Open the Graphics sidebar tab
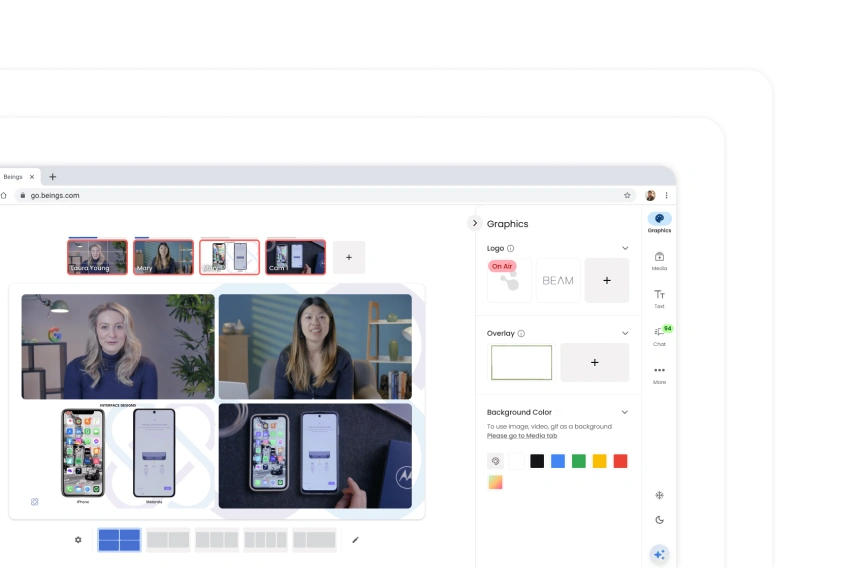This screenshot has height=568, width=843. [x=659, y=222]
